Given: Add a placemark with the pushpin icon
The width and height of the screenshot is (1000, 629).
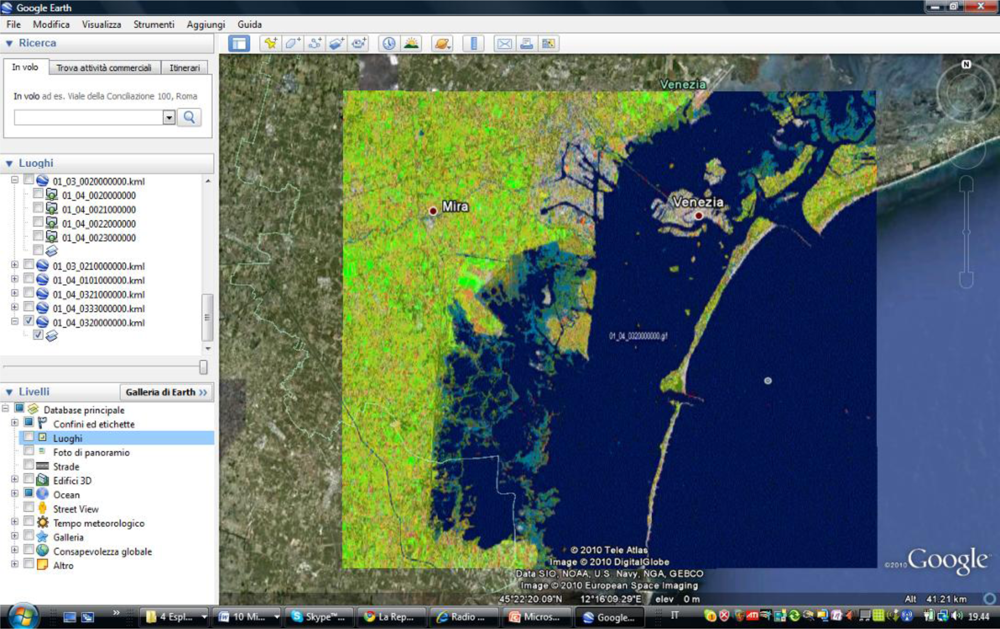Looking at the screenshot, I should (269, 43).
